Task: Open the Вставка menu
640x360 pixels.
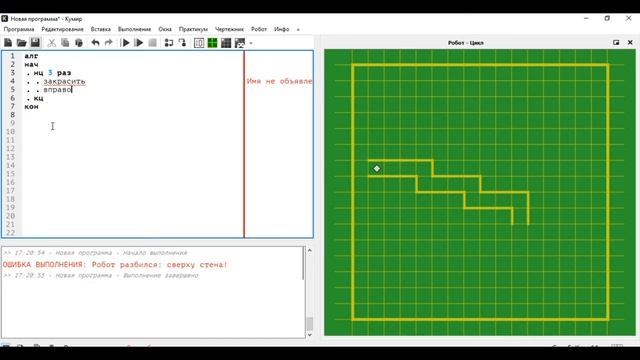Action: pyautogui.click(x=100, y=29)
